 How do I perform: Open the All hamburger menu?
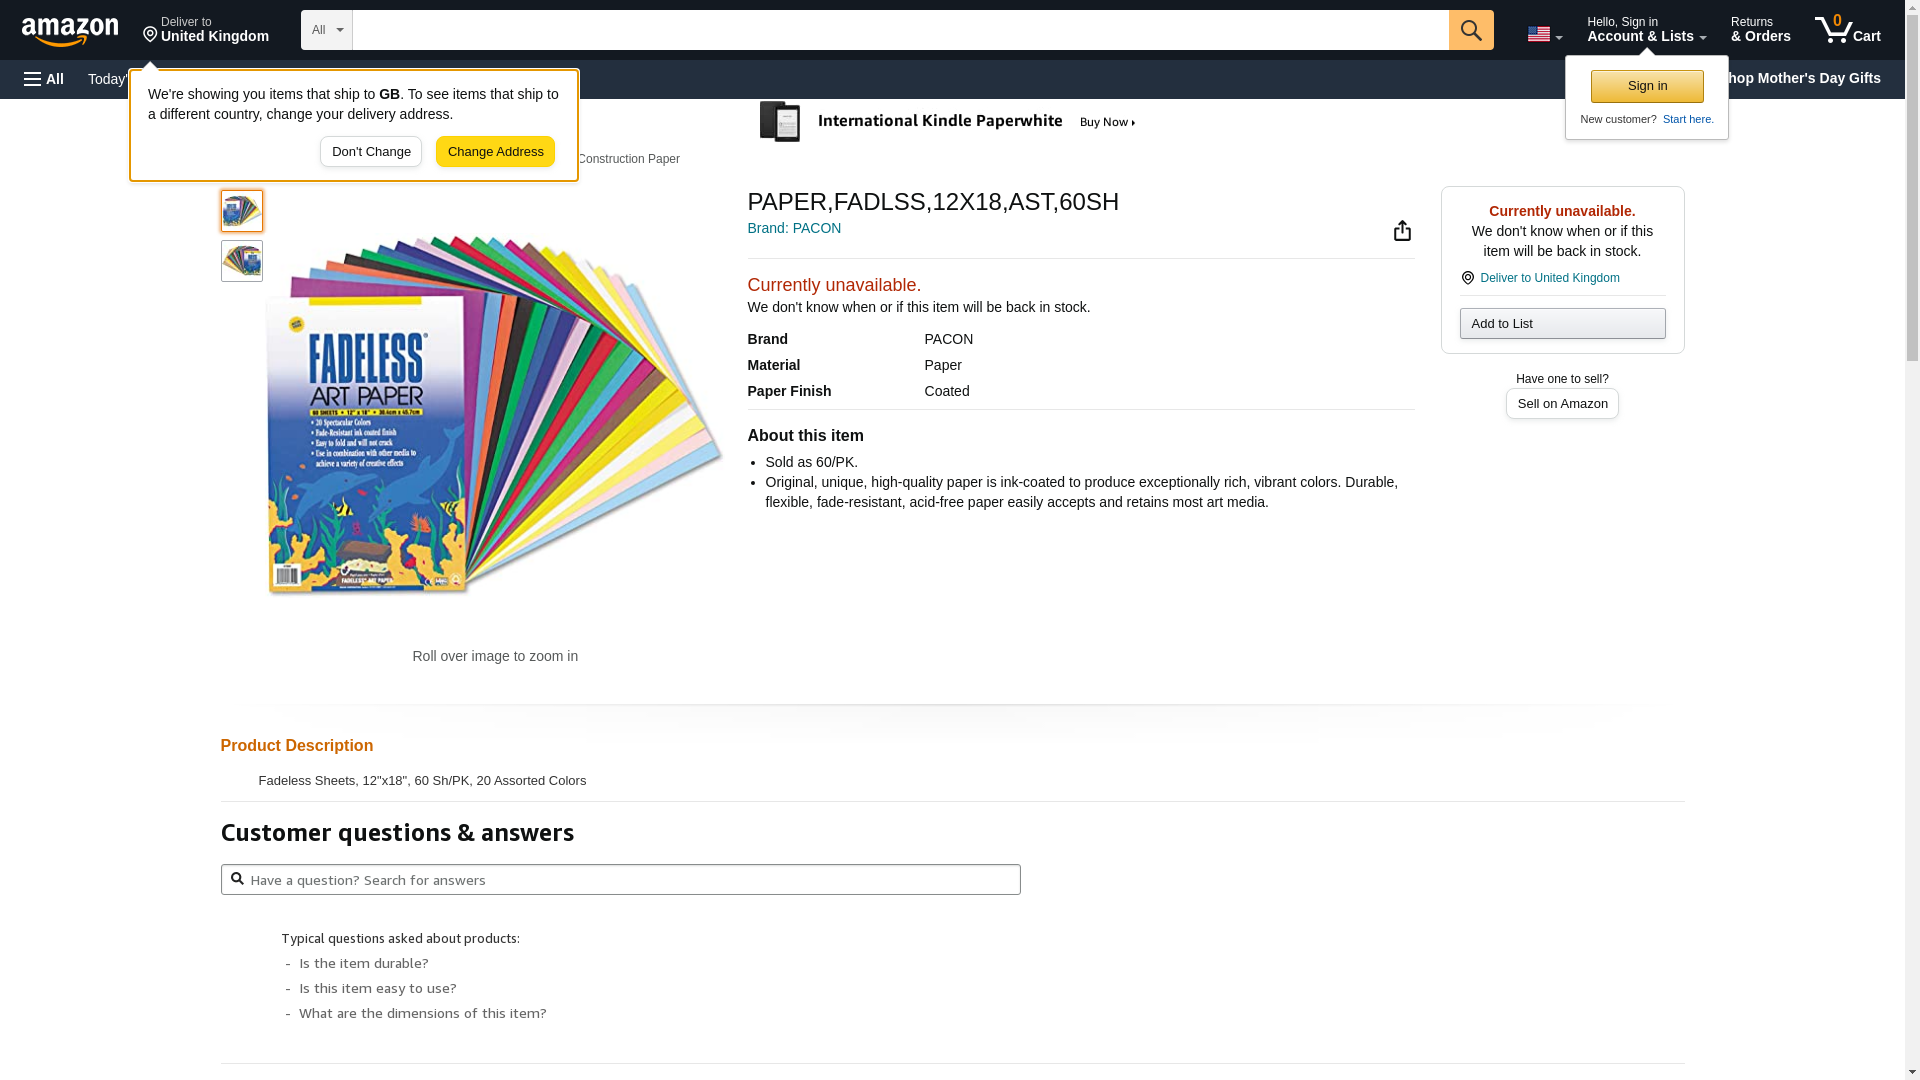coord(44,79)
